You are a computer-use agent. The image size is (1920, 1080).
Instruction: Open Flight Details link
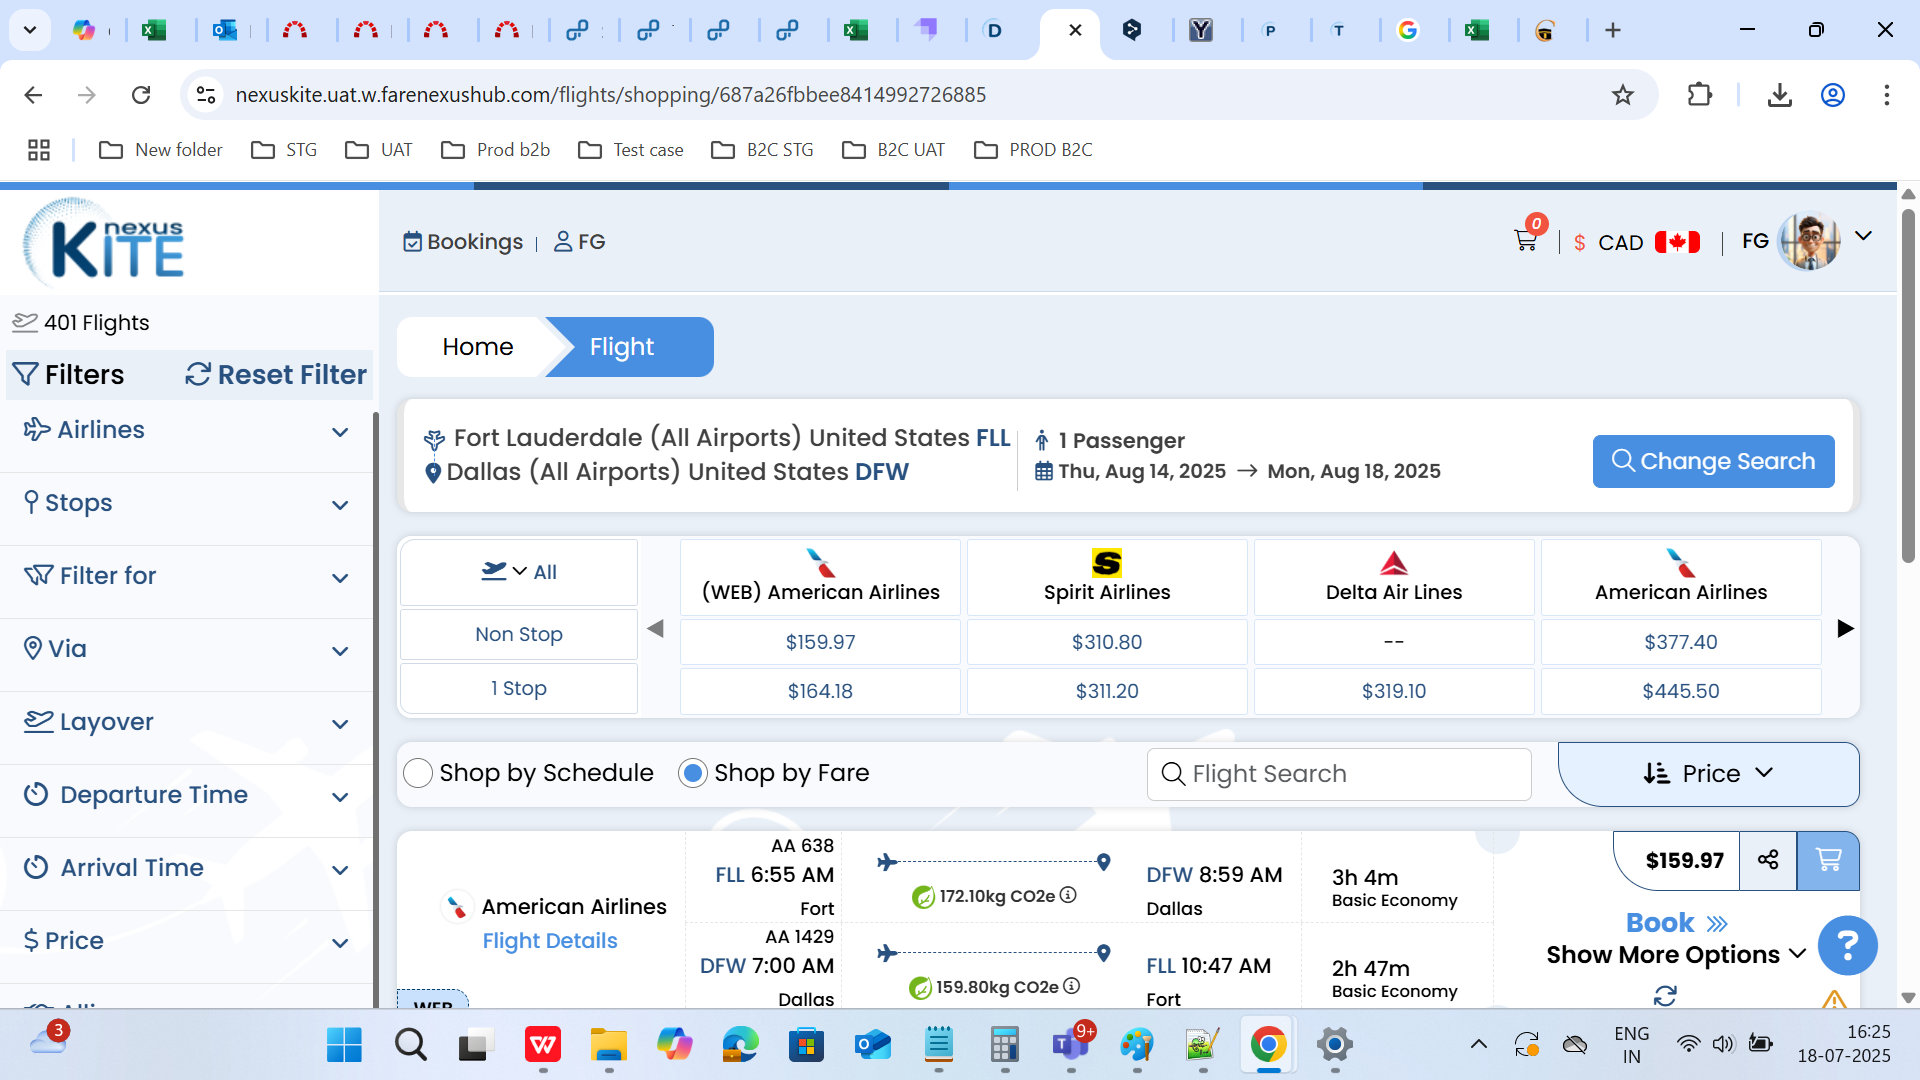coord(550,941)
